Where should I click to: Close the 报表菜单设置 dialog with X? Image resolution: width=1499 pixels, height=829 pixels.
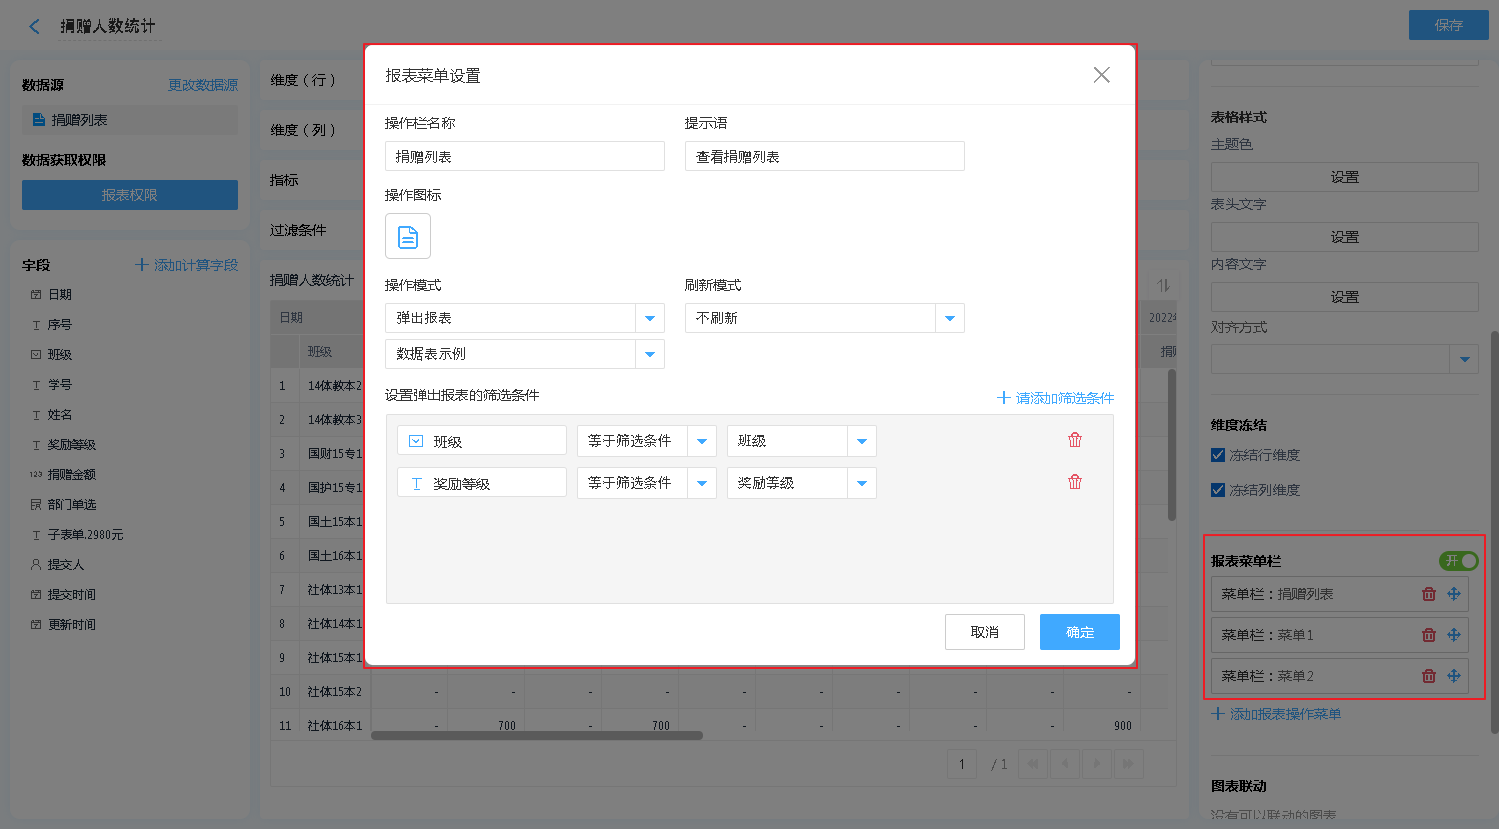click(x=1101, y=75)
